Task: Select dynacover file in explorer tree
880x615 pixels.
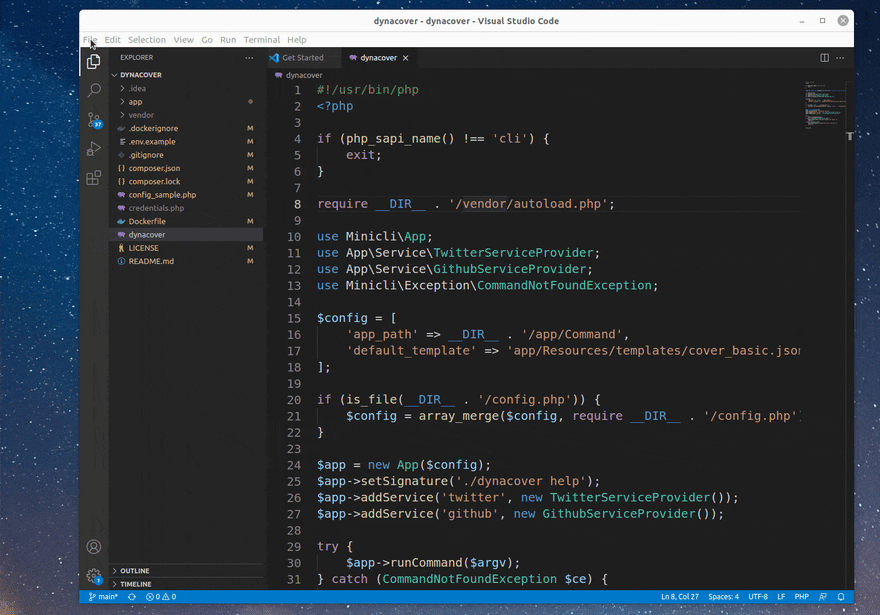Action: coord(186,235)
